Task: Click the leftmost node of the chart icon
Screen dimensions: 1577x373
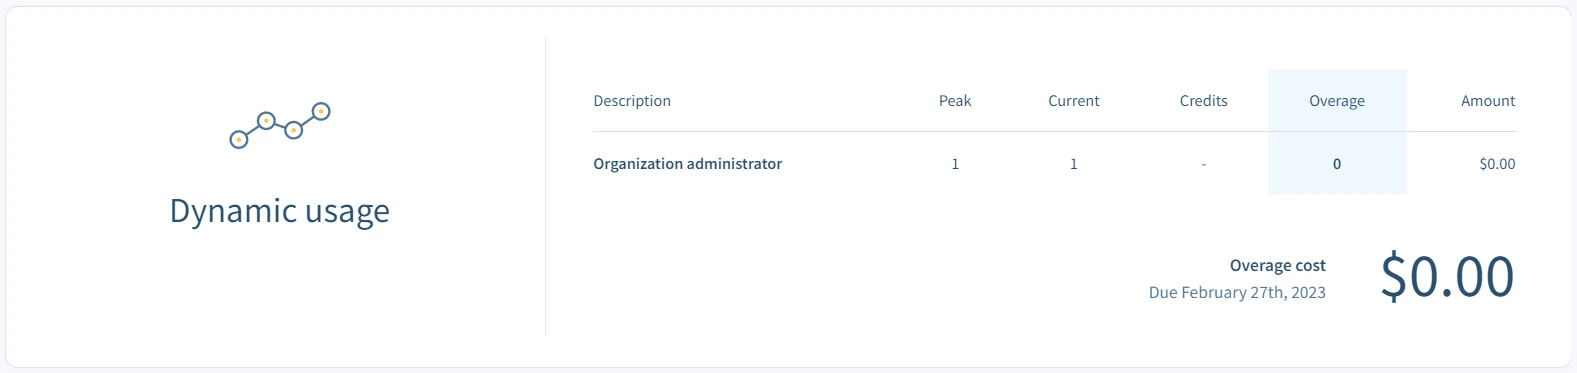Action: pos(239,140)
